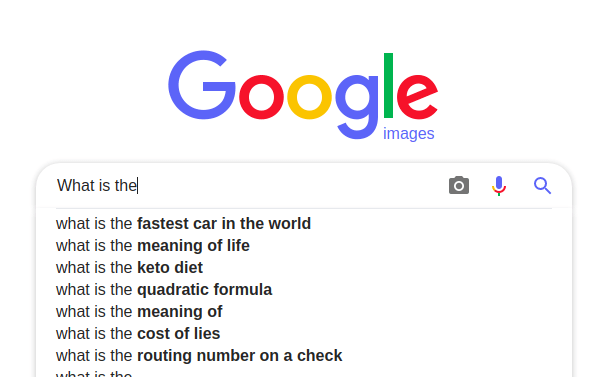Click the yellow letter o in the logo
597x377 pixels.
[x=309, y=97]
